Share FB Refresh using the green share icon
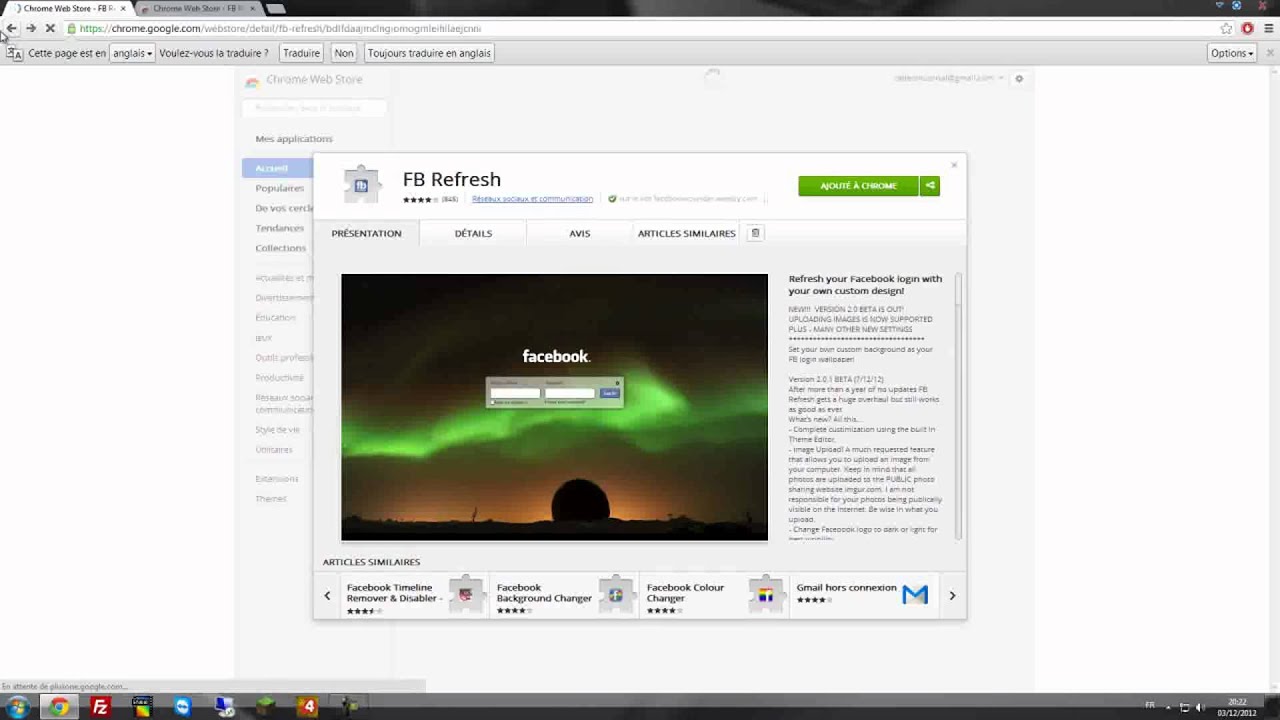 click(x=930, y=185)
